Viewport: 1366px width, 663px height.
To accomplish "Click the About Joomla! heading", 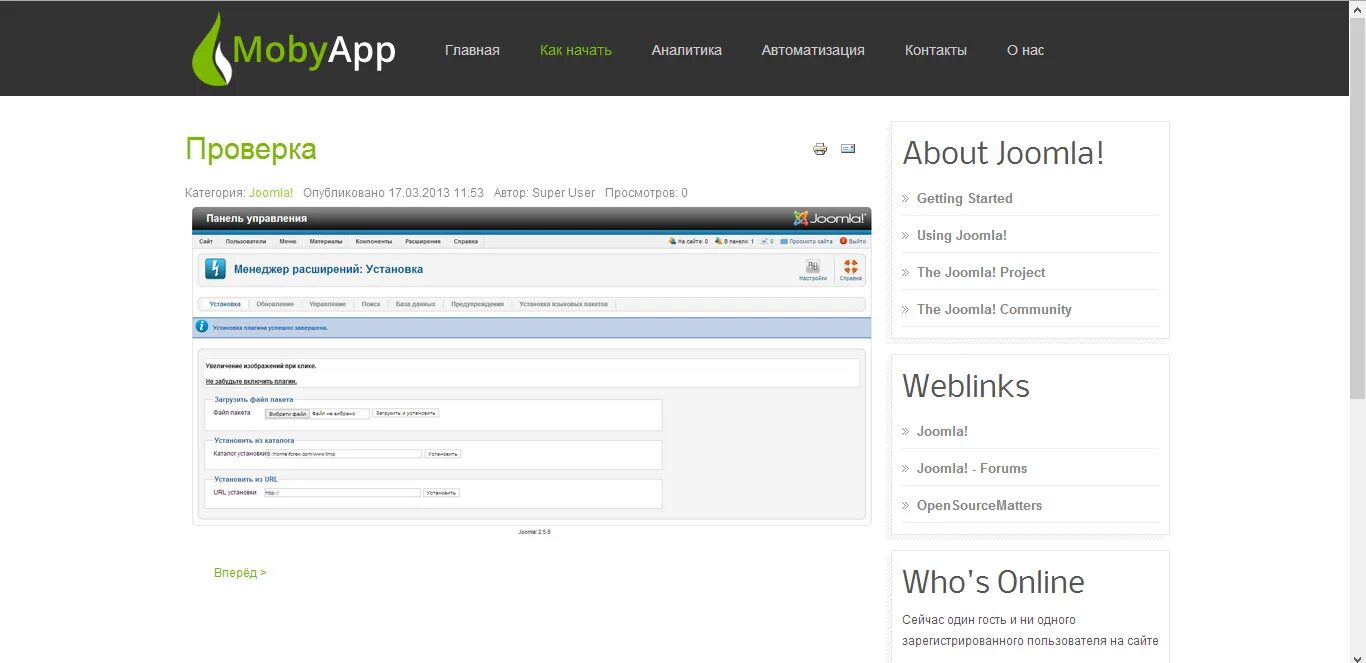I will coord(1003,153).
